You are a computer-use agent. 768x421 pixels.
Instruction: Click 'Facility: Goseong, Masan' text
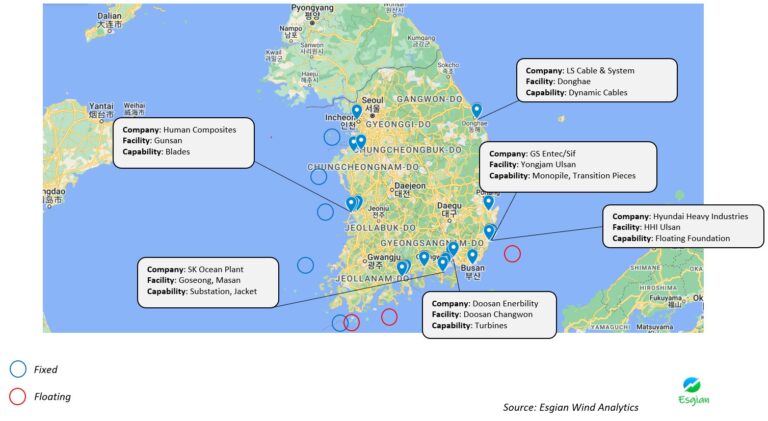tap(193, 281)
